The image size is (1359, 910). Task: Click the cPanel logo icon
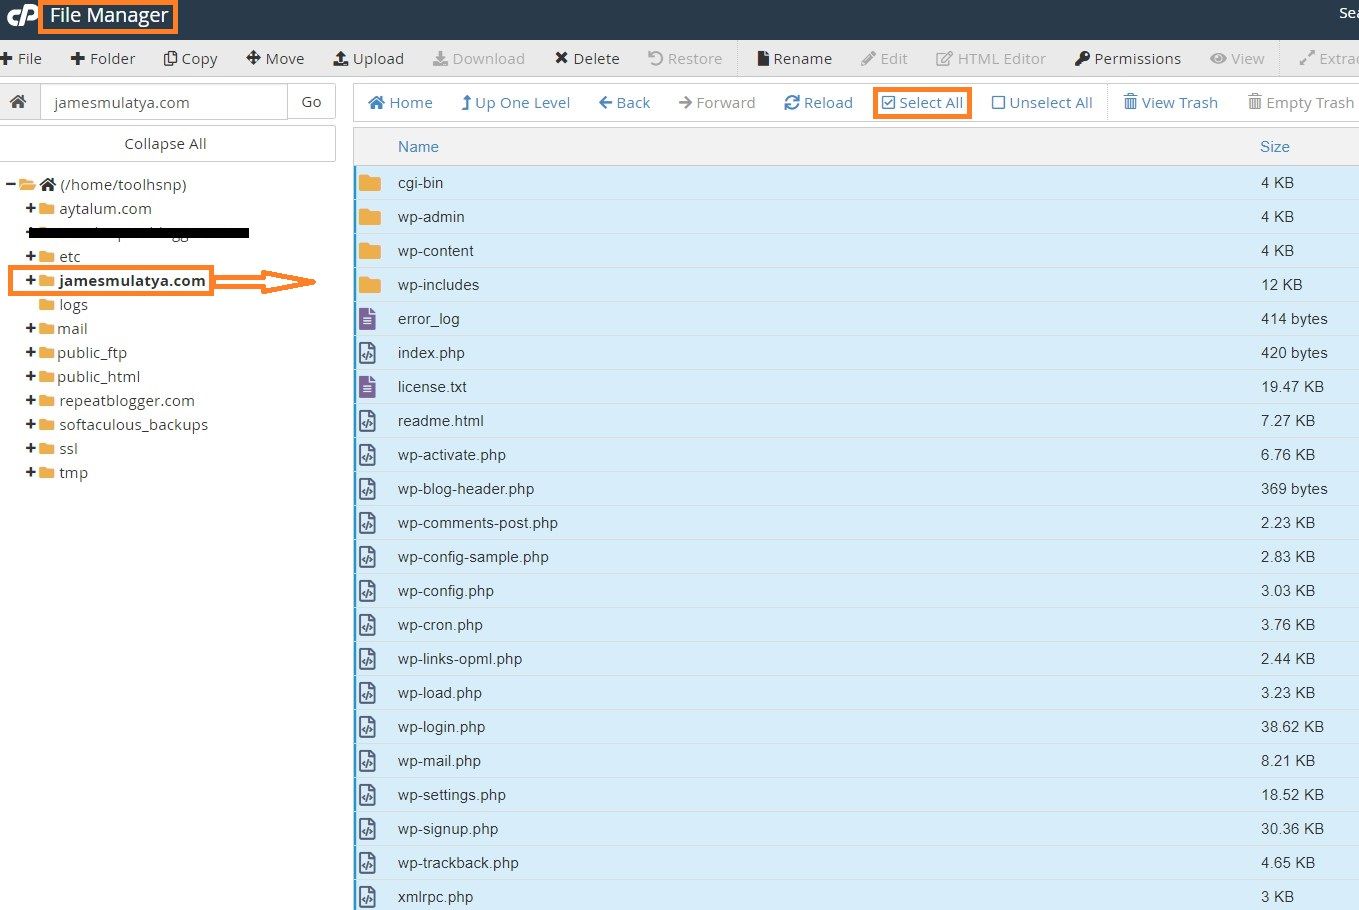pos(22,16)
